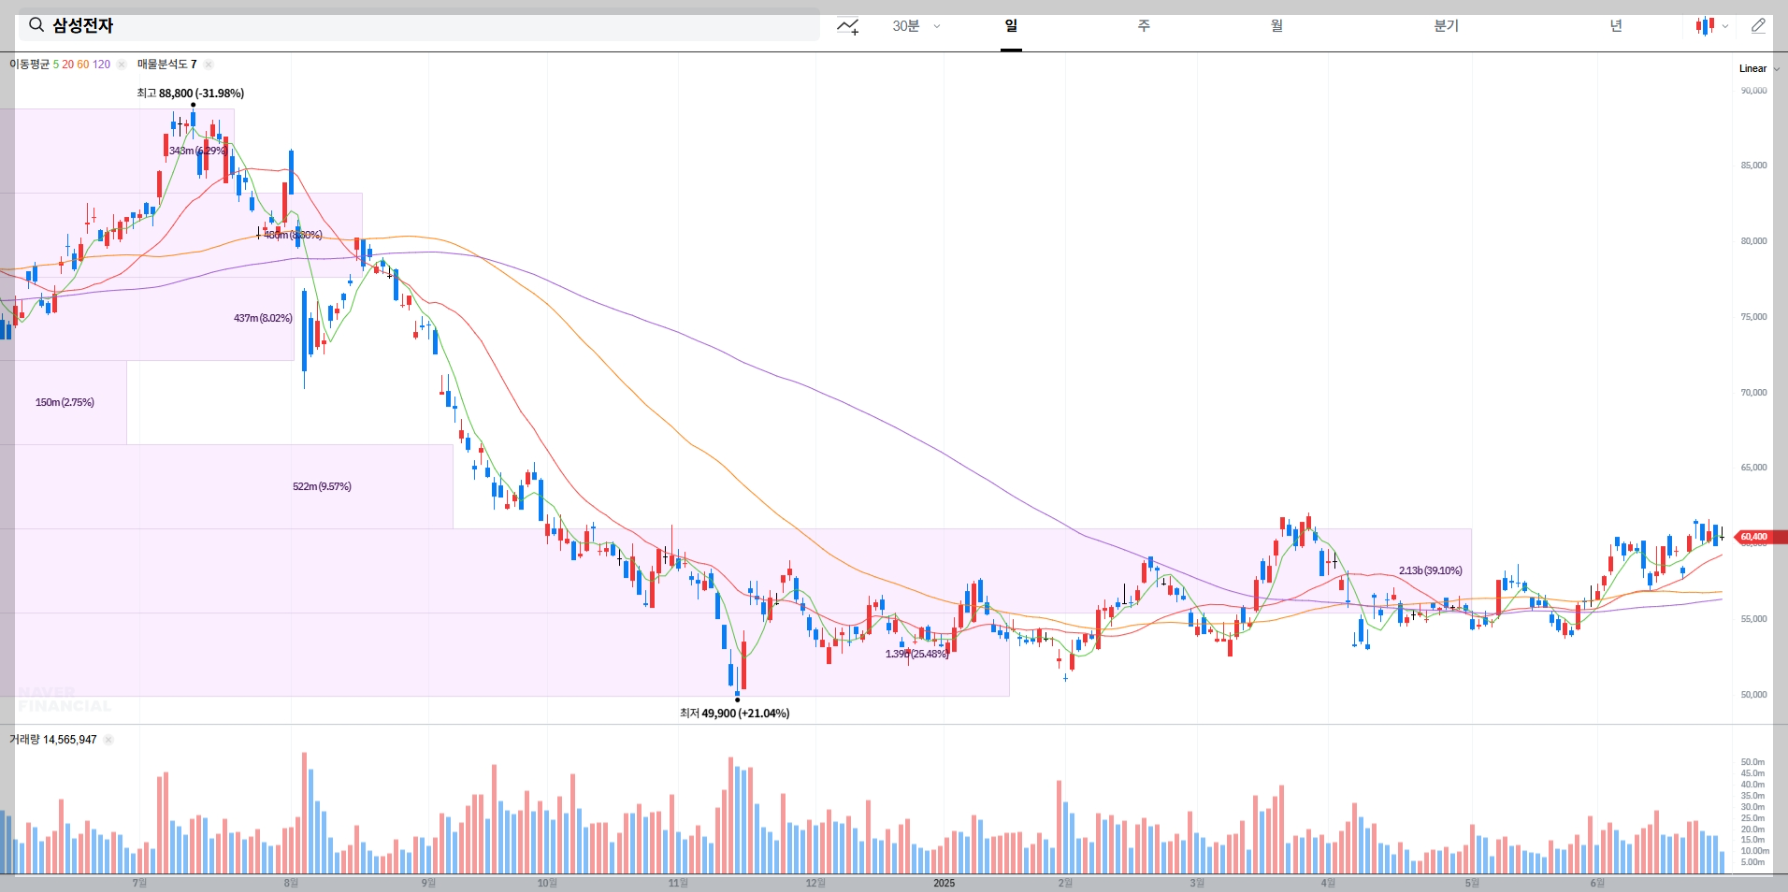Switch to the 월 monthly tab

(1276, 26)
